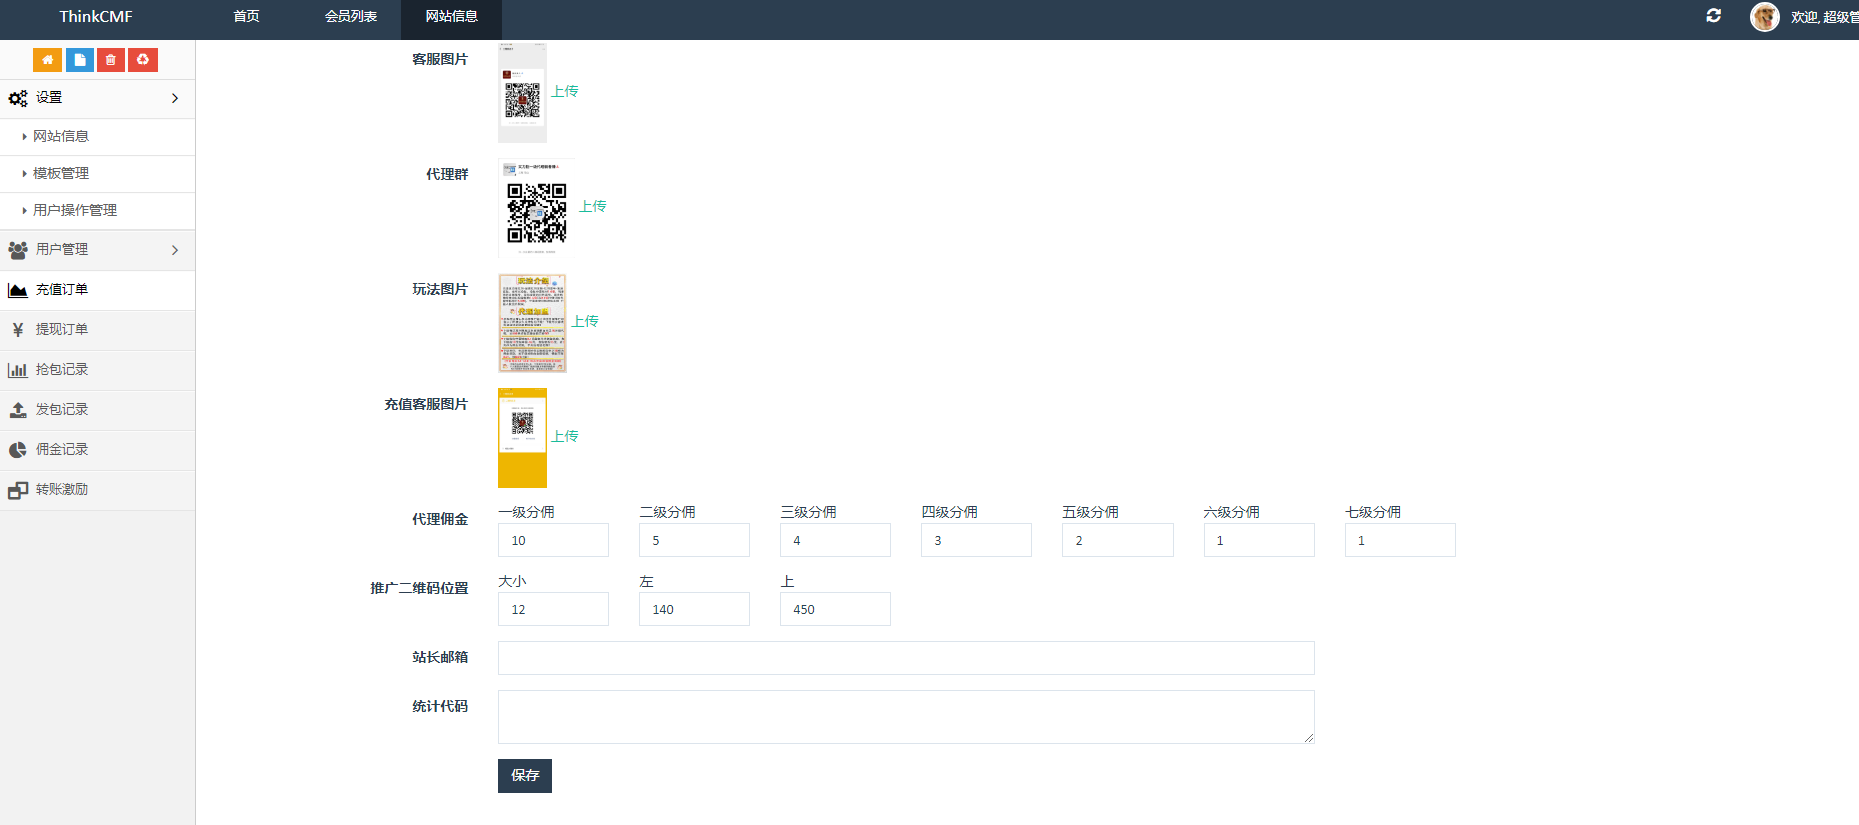Click inside the 统计代码 text area
The width and height of the screenshot is (1859, 825).
tap(905, 716)
